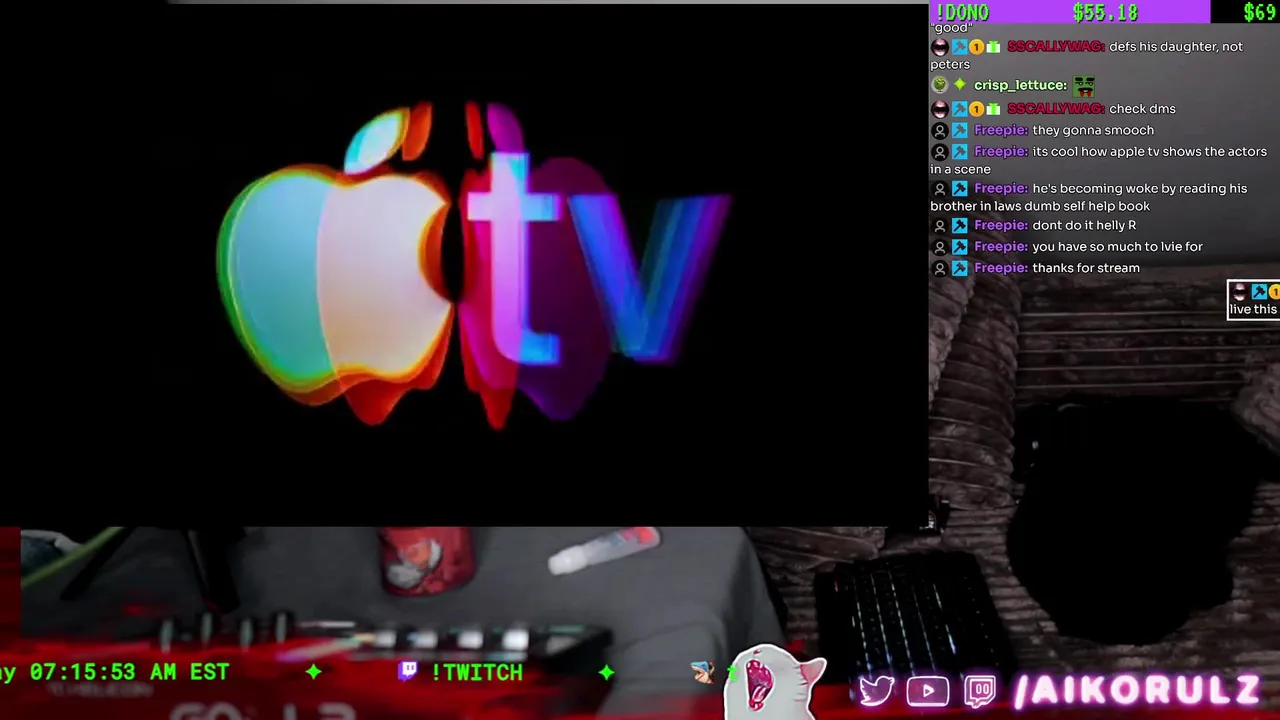Click the neon YouTube play icon
The image size is (1280, 720).
point(928,691)
